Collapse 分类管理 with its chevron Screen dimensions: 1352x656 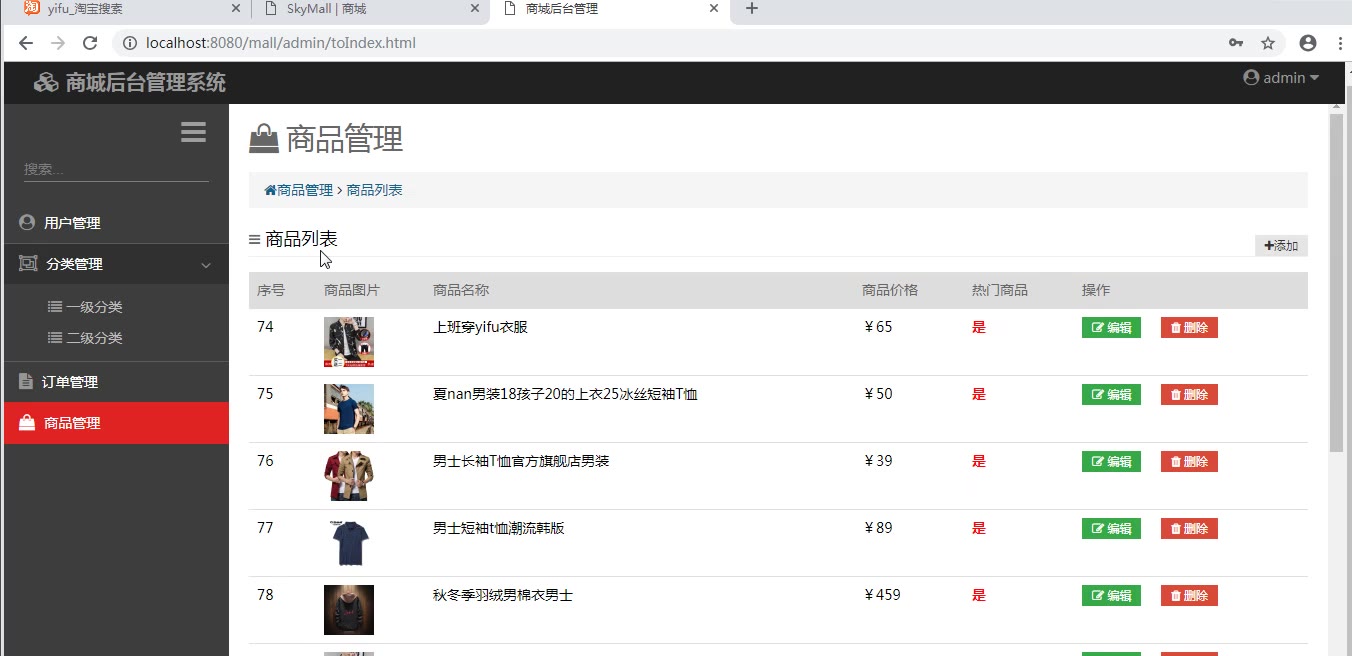click(206, 265)
